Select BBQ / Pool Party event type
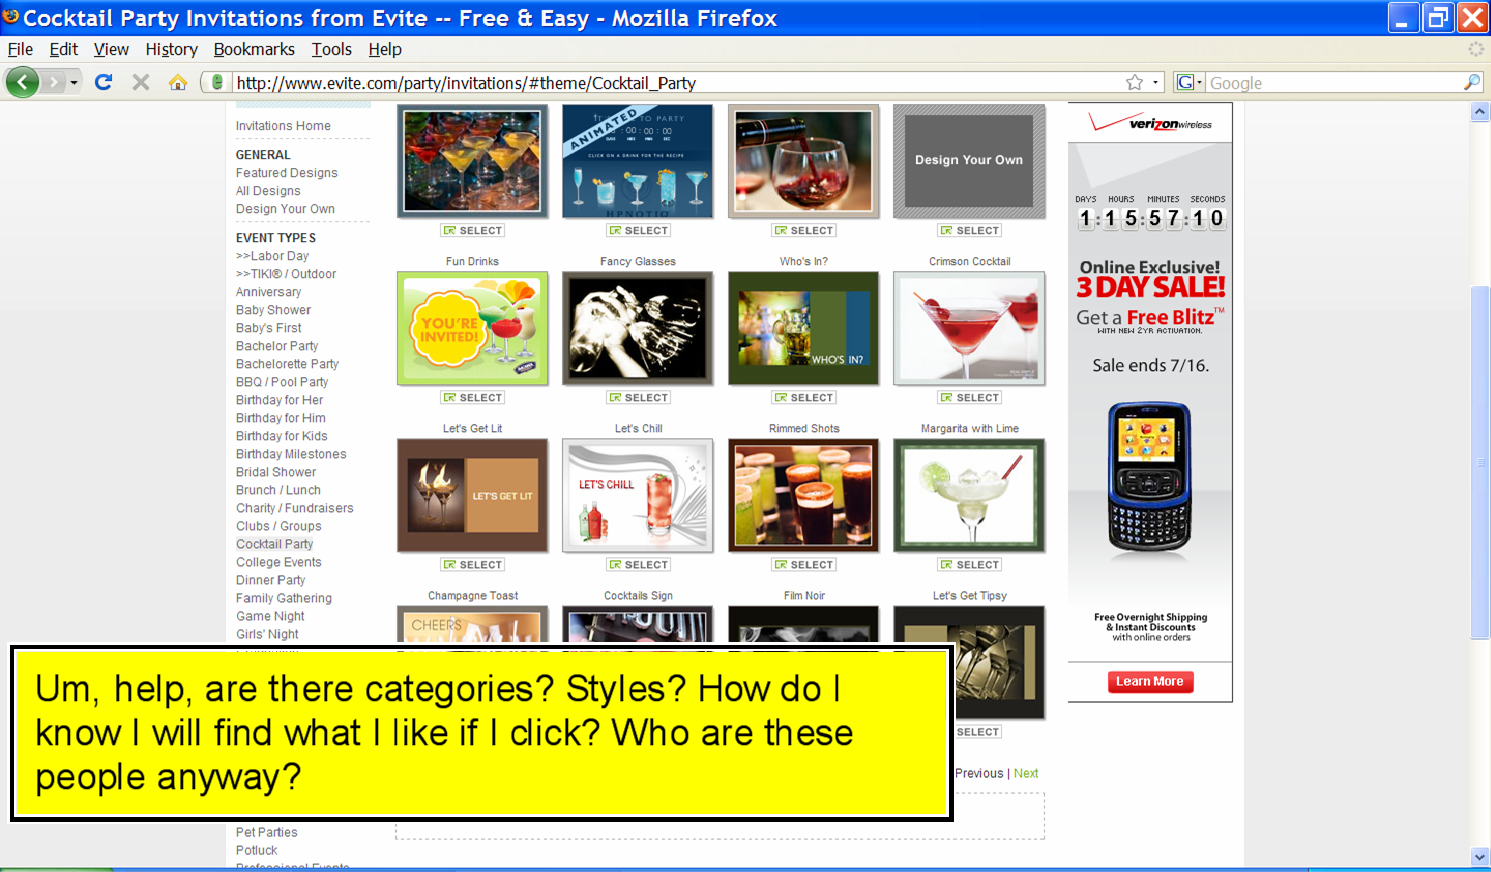This screenshot has height=872, width=1491. [x=282, y=382]
